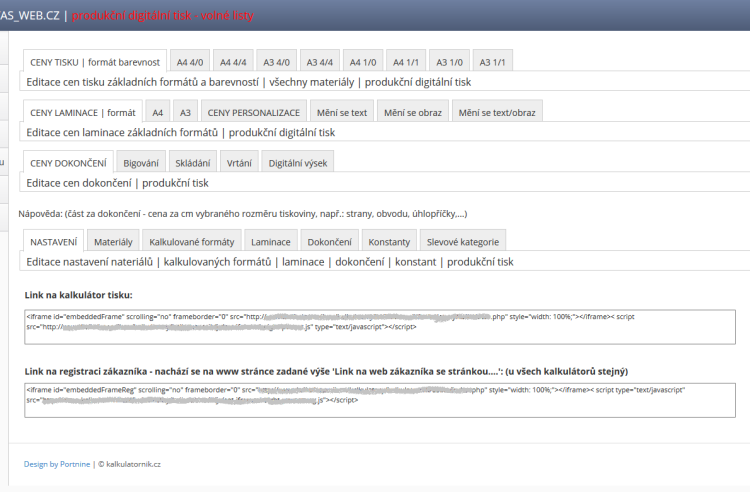Switch to the A3 1/1 tab
Viewport: 750px width, 492px height.
[492, 62]
